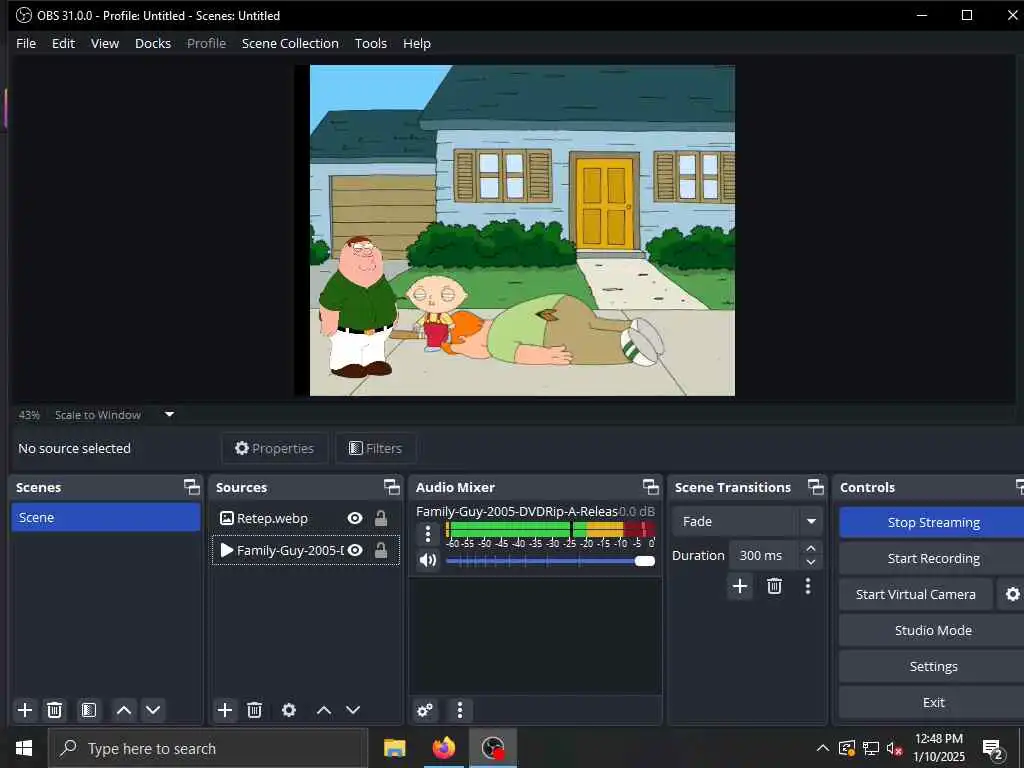Open the View menu
The height and width of the screenshot is (768, 1024).
(x=104, y=43)
